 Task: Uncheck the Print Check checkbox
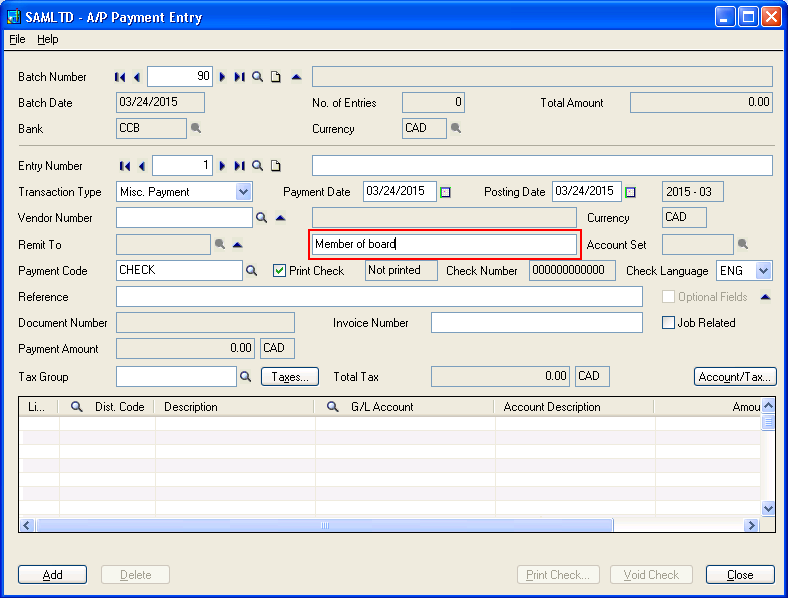tap(279, 271)
